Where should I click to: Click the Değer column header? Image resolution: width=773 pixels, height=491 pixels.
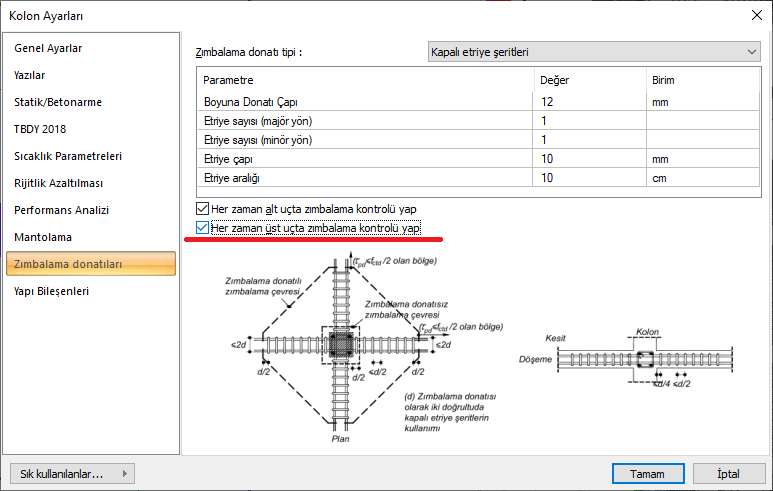pos(590,80)
